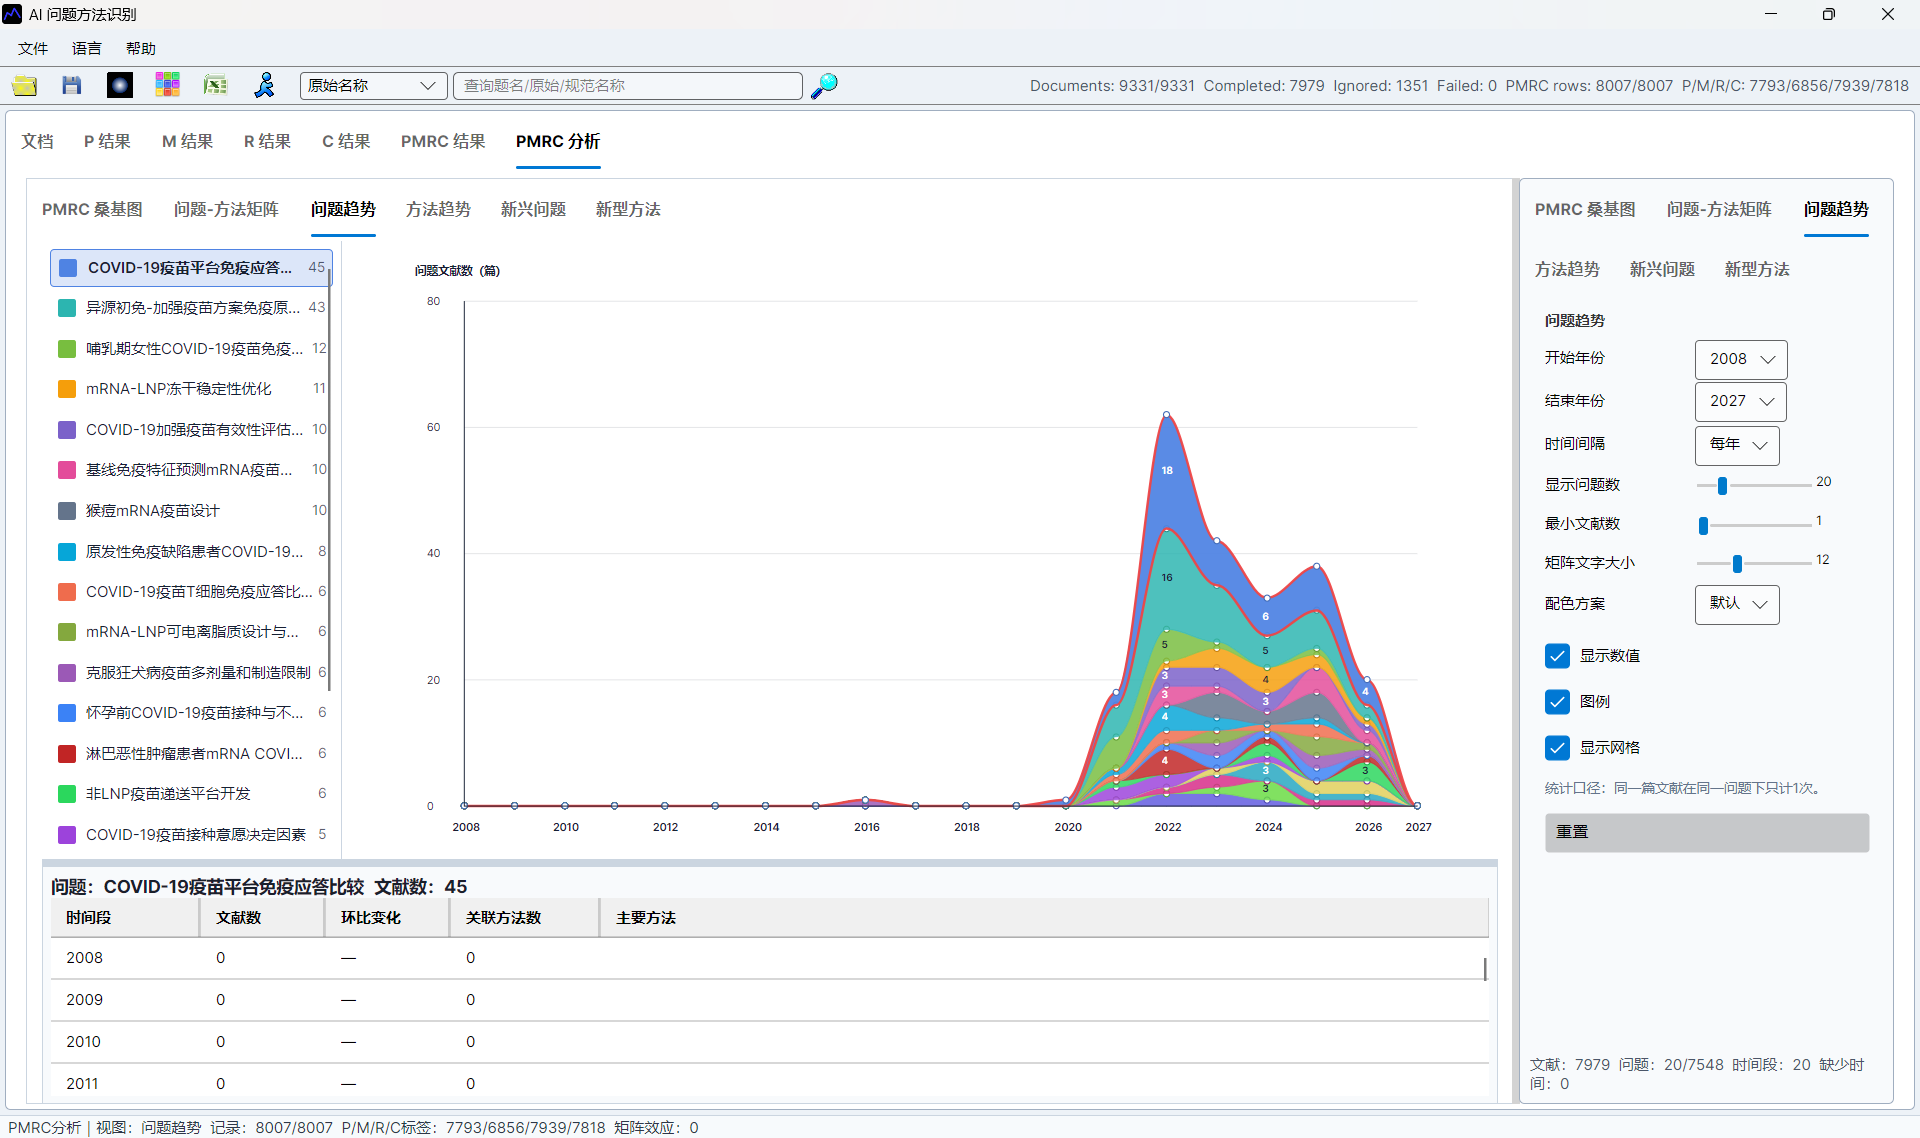Click the 查询题名 search input field
This screenshot has width=1920, height=1138.
628,86
